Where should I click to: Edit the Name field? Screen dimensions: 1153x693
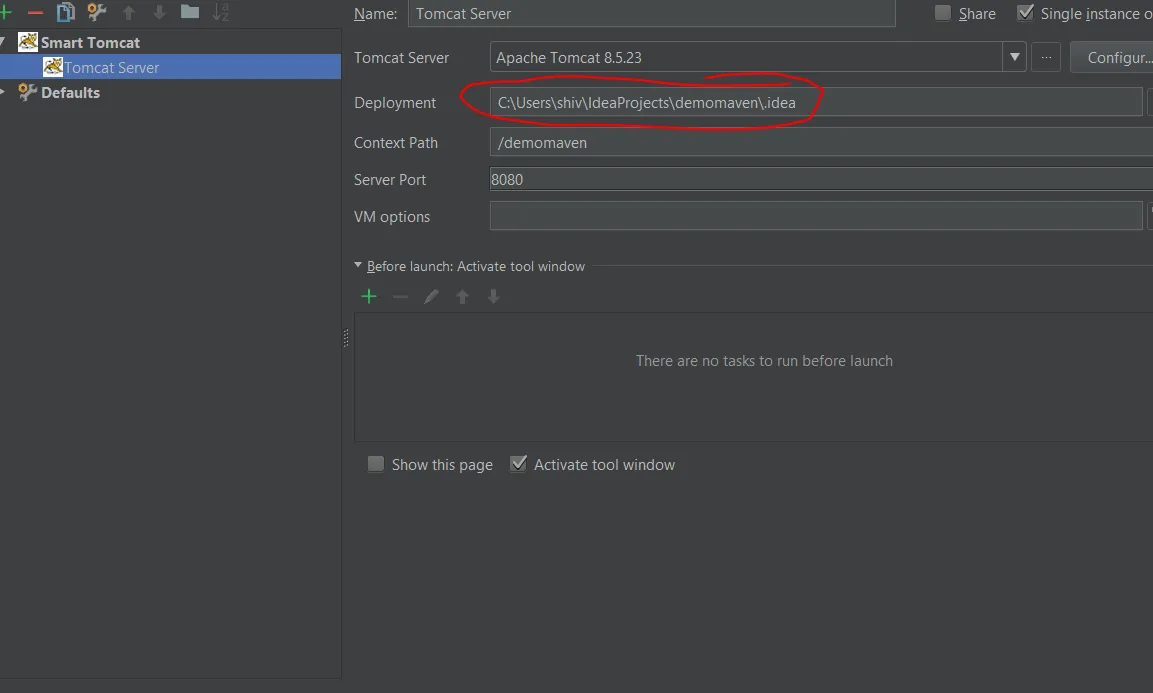click(652, 13)
